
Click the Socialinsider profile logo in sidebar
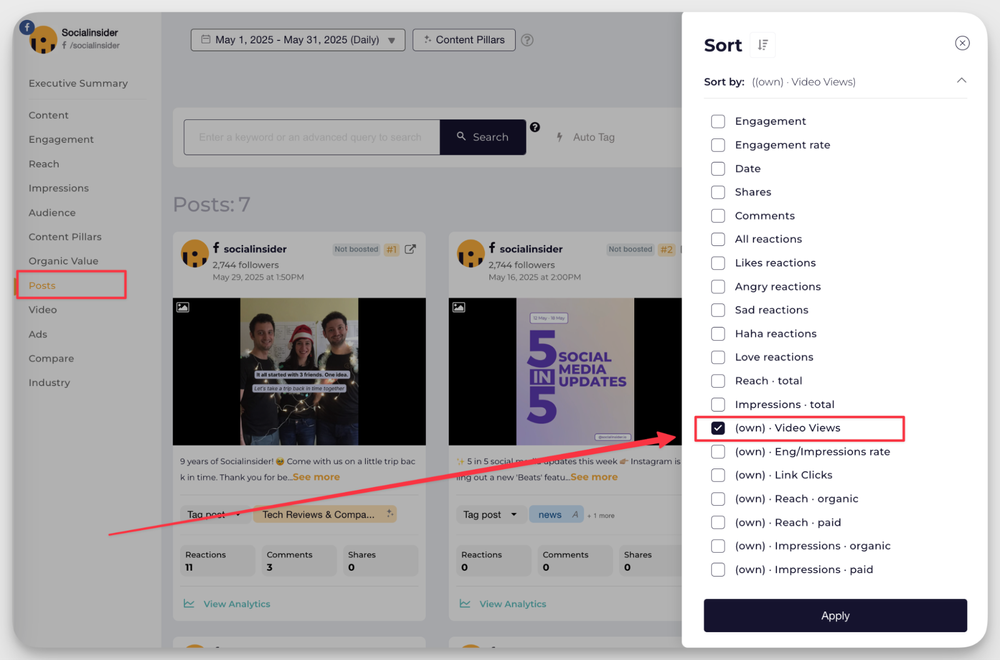(x=43, y=40)
